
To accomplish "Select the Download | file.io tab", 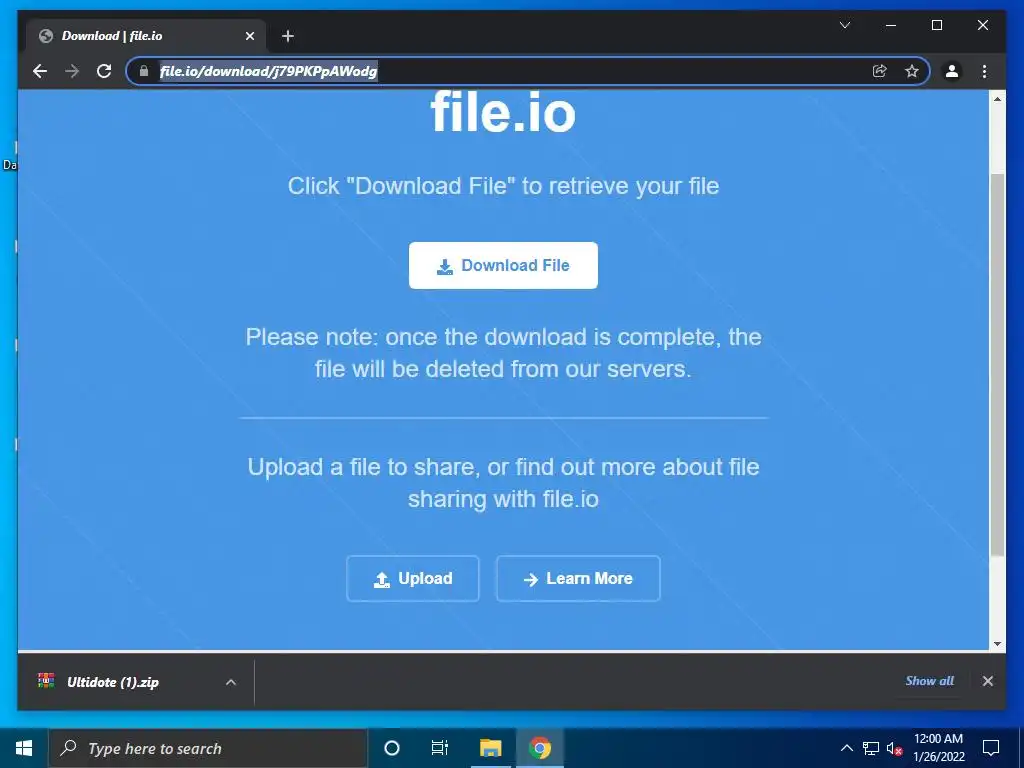I will click(x=145, y=36).
